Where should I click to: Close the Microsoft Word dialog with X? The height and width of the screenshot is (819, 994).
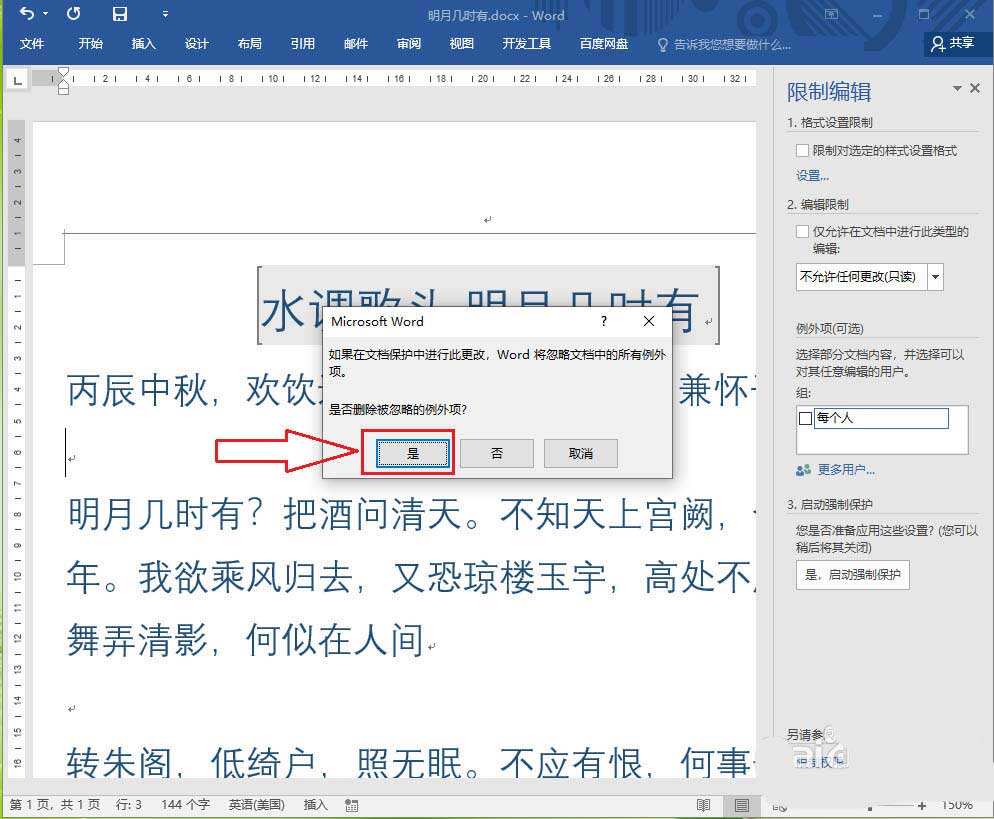coord(649,321)
